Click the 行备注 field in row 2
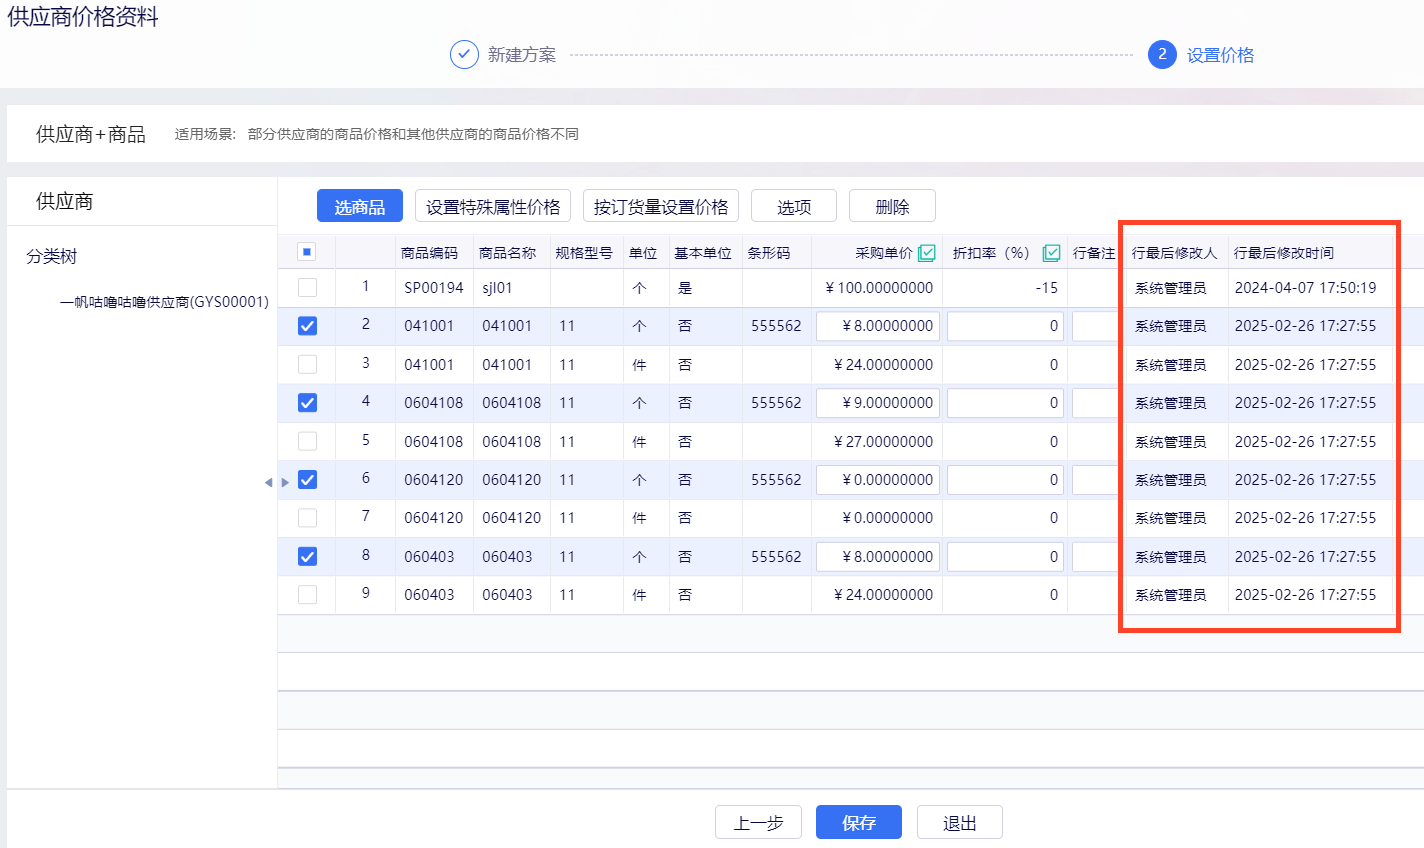The height and width of the screenshot is (848, 1424). [x=1095, y=326]
